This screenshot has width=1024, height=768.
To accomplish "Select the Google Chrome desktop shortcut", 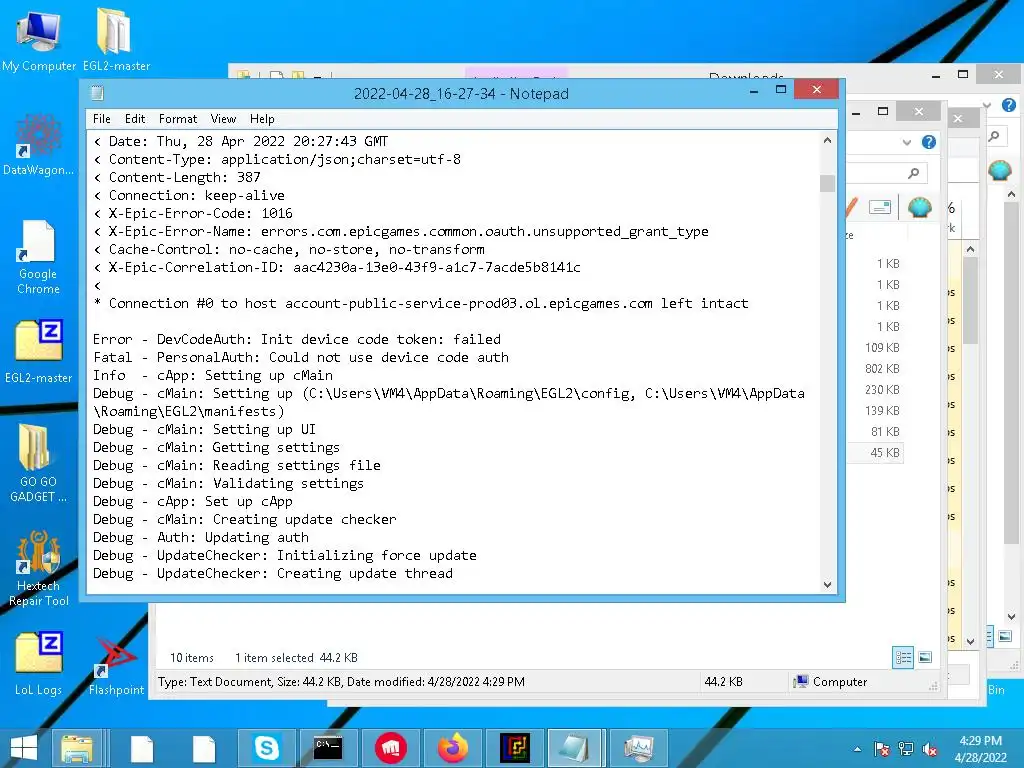I will point(39,257).
